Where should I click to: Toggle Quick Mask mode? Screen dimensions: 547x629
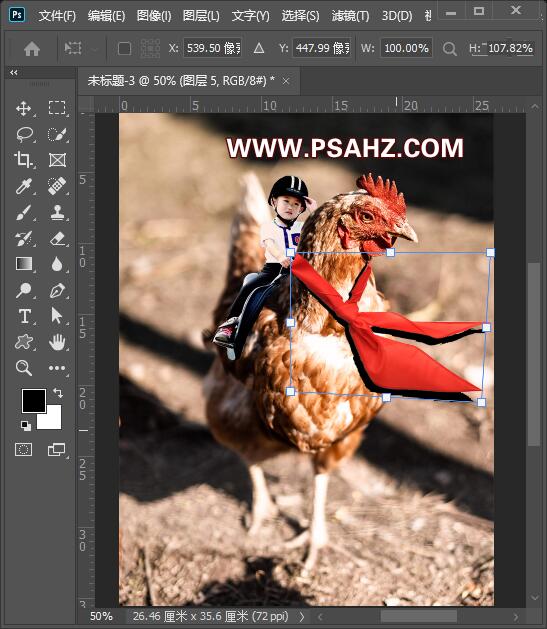pyautogui.click(x=23, y=450)
